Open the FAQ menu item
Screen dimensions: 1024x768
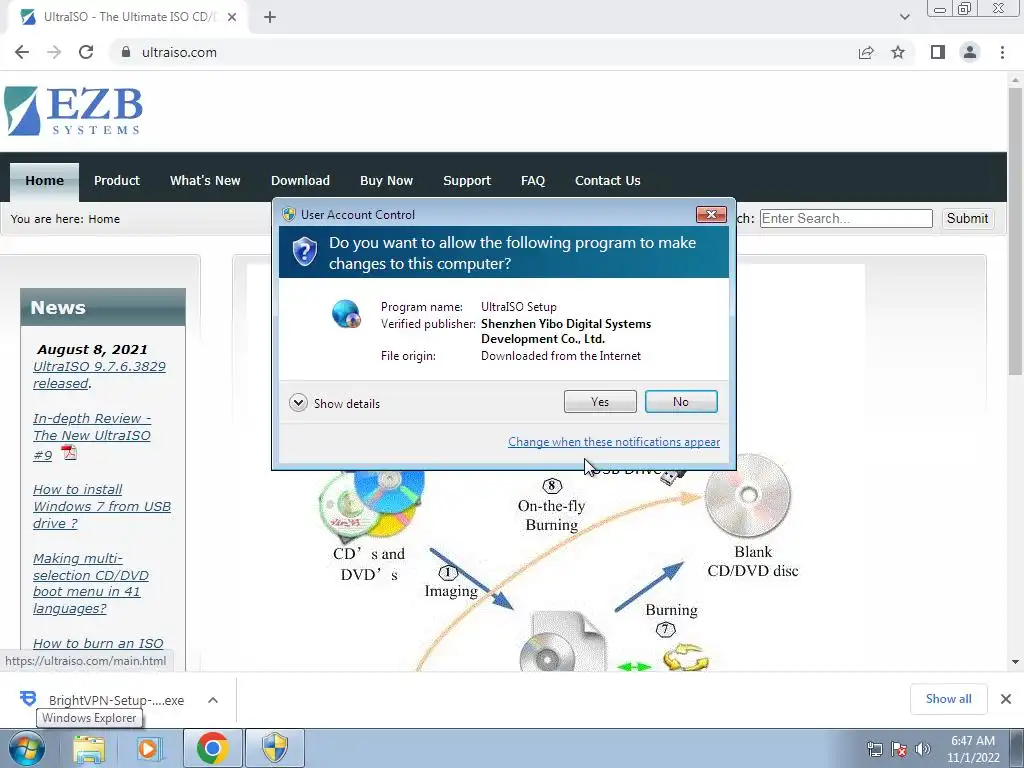[533, 181]
